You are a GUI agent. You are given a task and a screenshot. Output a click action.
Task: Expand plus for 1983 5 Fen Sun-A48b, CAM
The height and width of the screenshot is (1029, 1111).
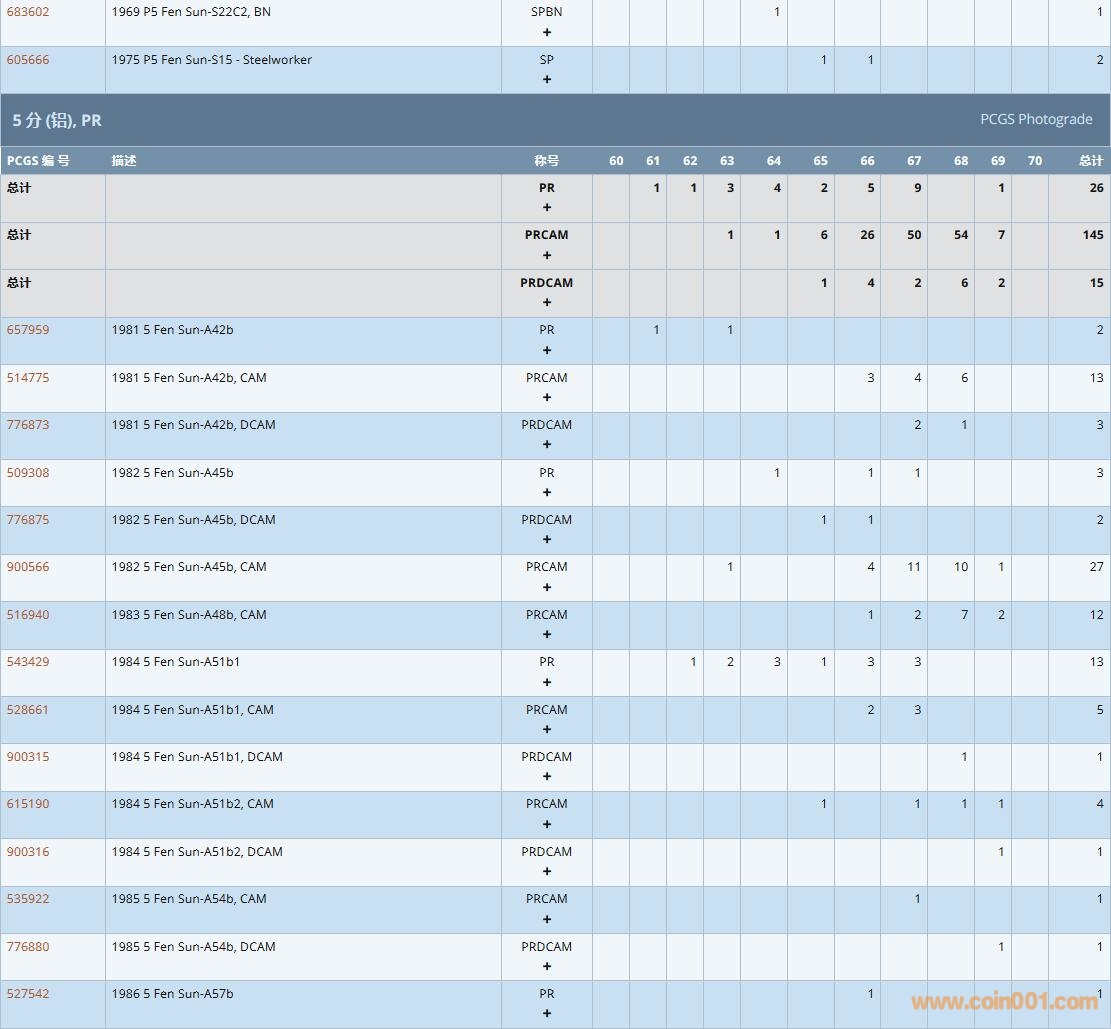tap(546, 634)
